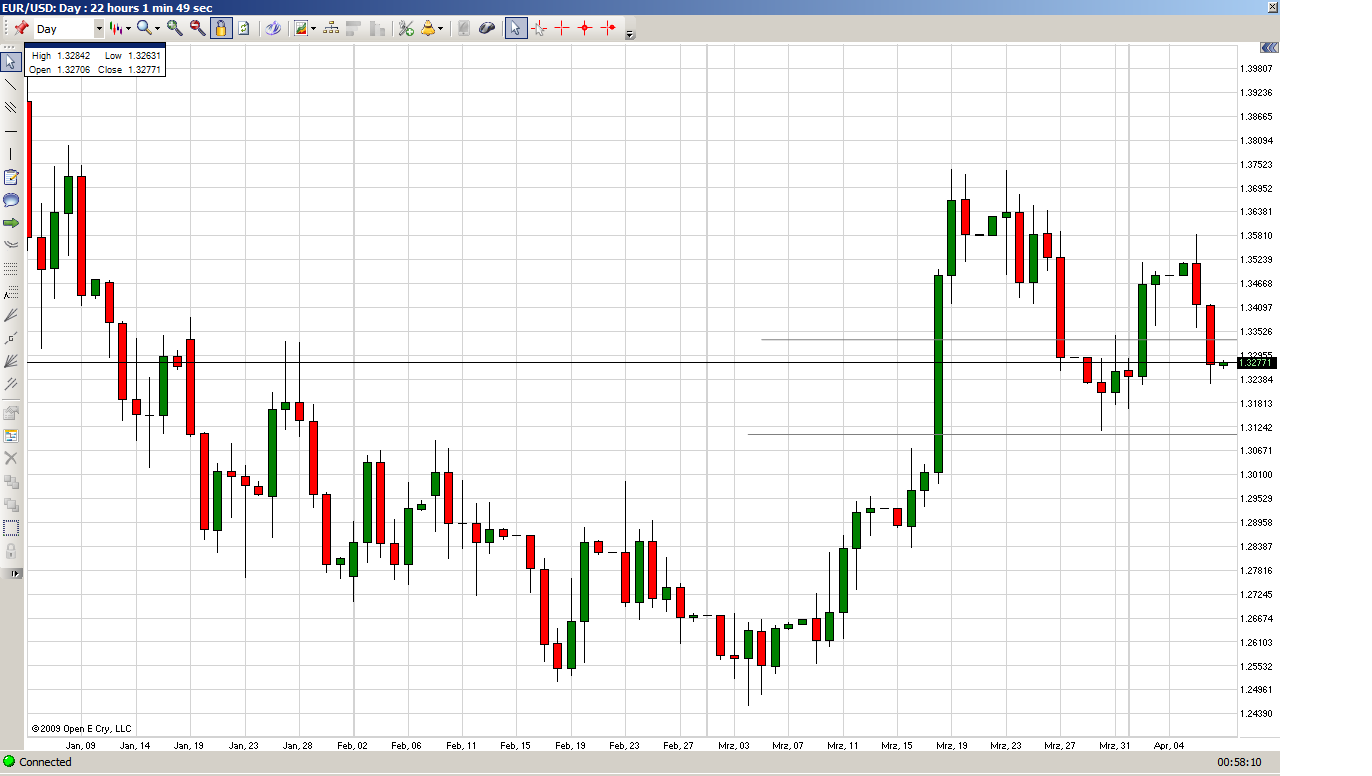Click the Connected status indicator
1372x776 pixels.
pos(38,762)
